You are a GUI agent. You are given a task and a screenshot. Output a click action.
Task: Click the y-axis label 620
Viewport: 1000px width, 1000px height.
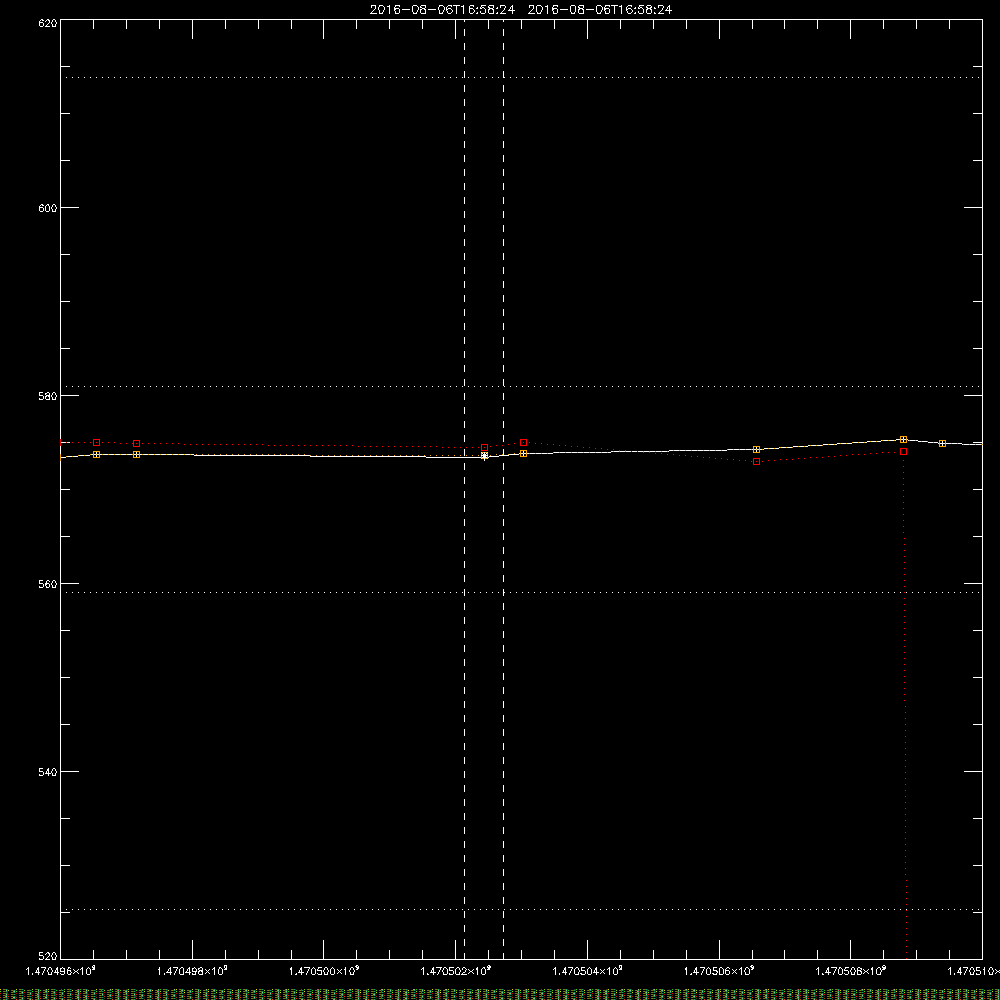(x=48, y=24)
